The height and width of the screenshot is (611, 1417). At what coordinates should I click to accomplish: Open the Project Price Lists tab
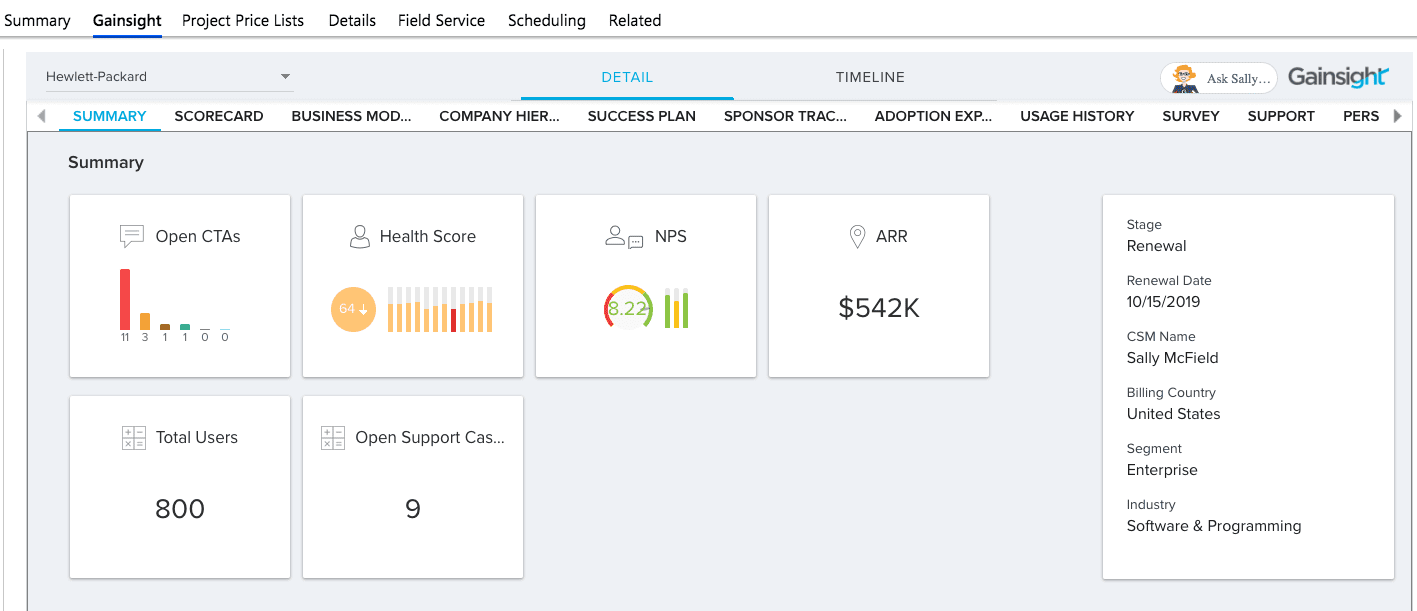coord(243,20)
